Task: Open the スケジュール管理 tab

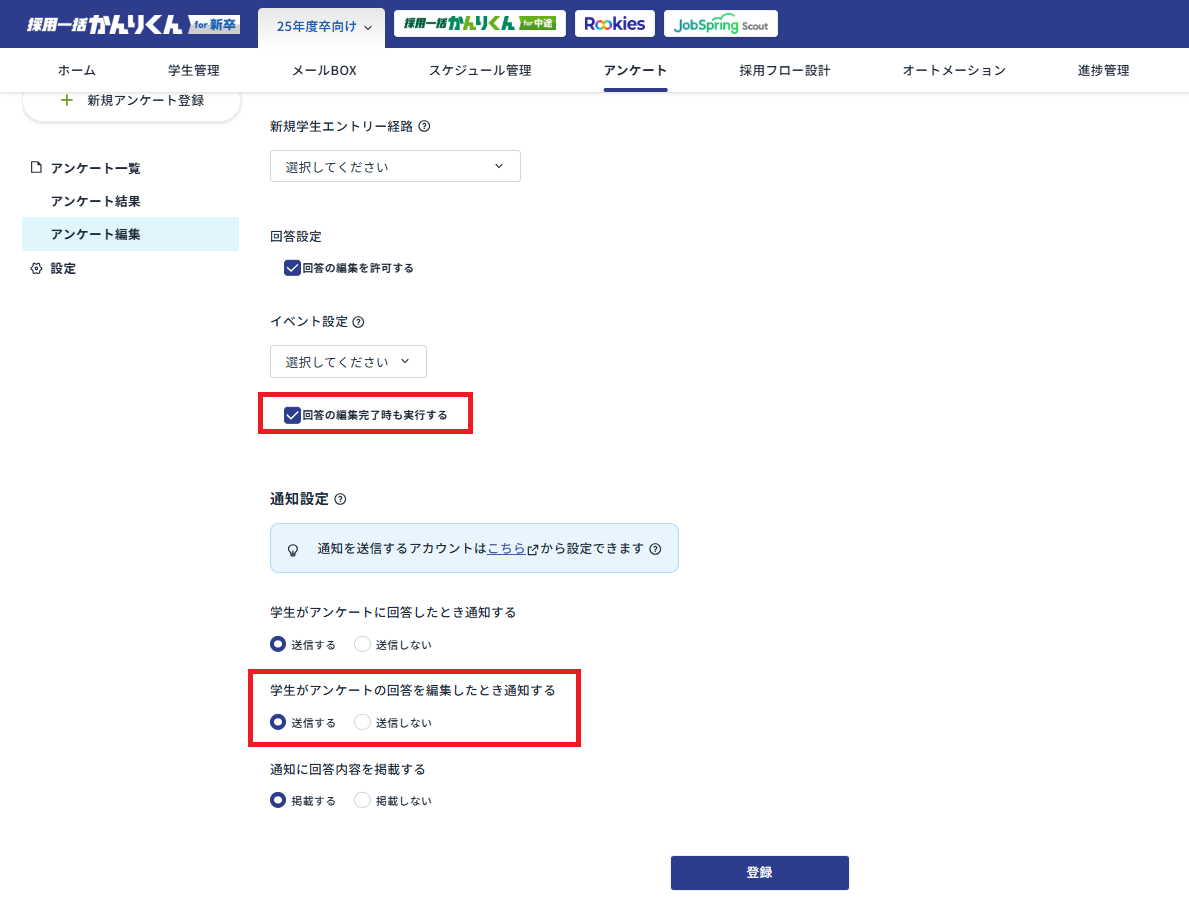Action: click(479, 70)
